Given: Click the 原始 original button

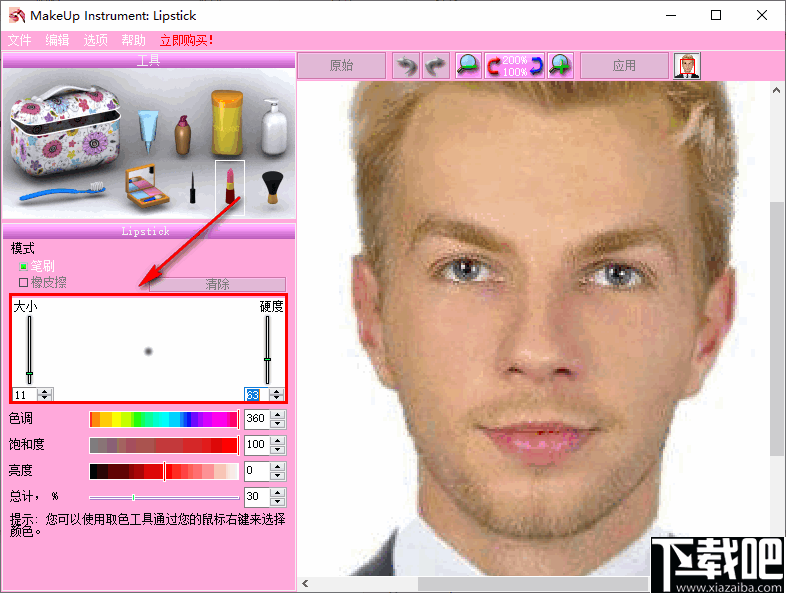Looking at the screenshot, I should point(341,66).
